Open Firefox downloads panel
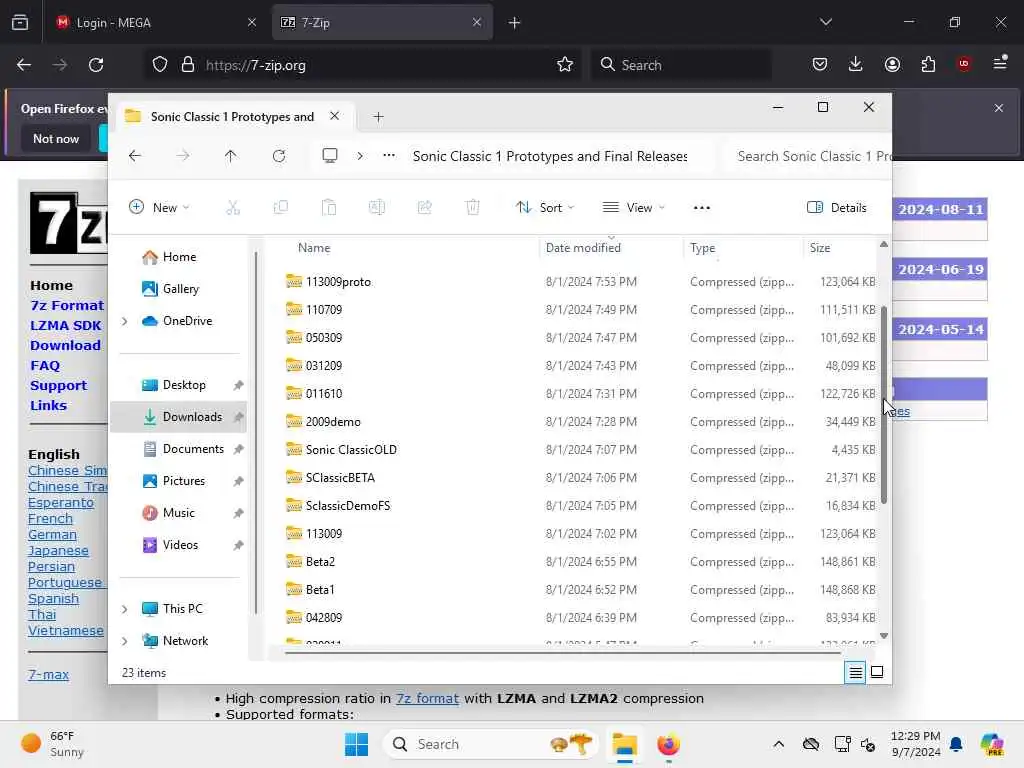 856,64
